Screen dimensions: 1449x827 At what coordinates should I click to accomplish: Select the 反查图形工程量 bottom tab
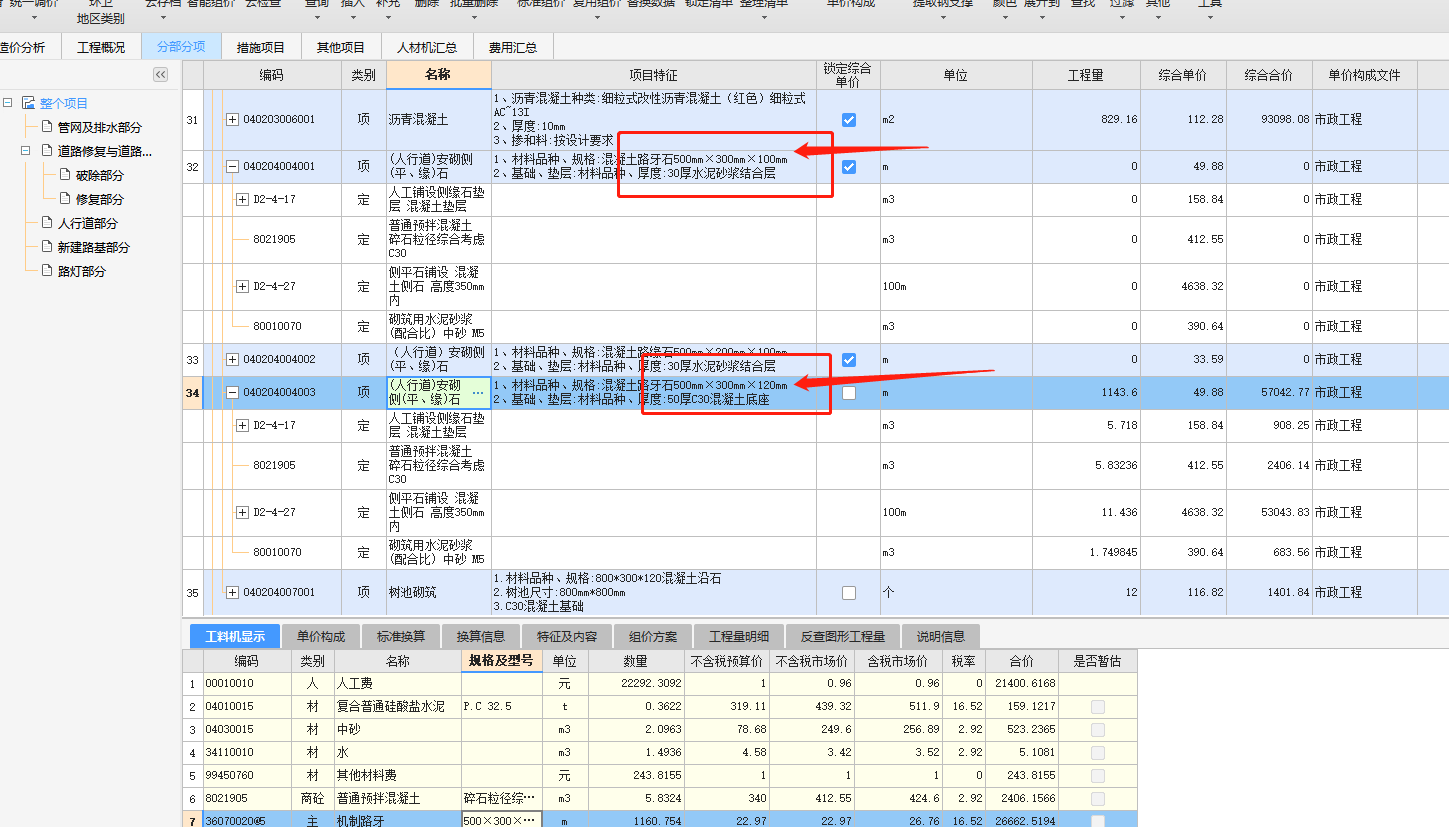pos(842,636)
